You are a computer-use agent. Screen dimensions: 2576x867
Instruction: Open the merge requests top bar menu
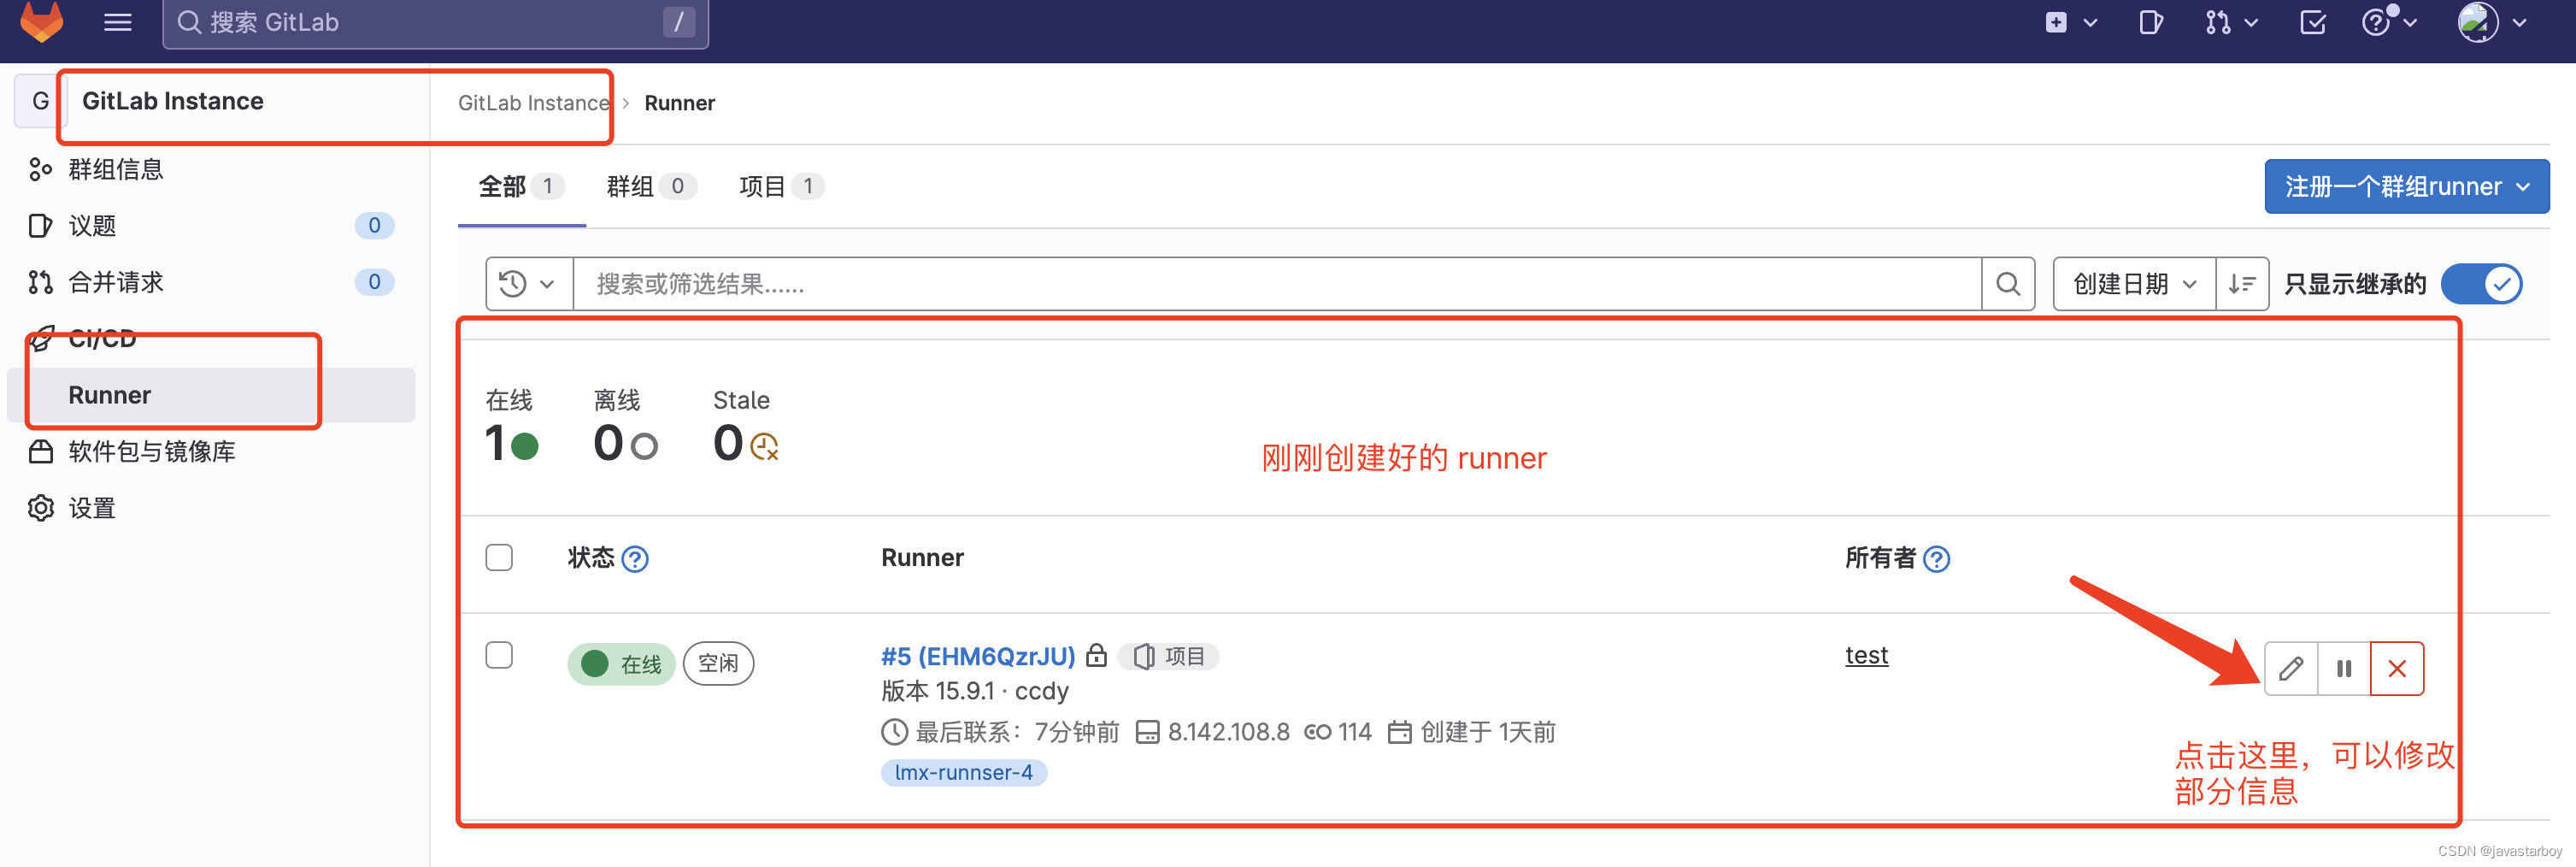pos(2231,22)
